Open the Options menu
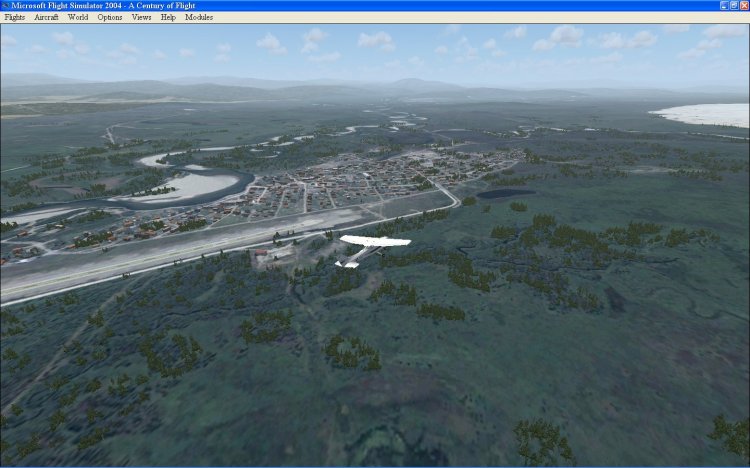750x468 pixels. click(x=110, y=17)
